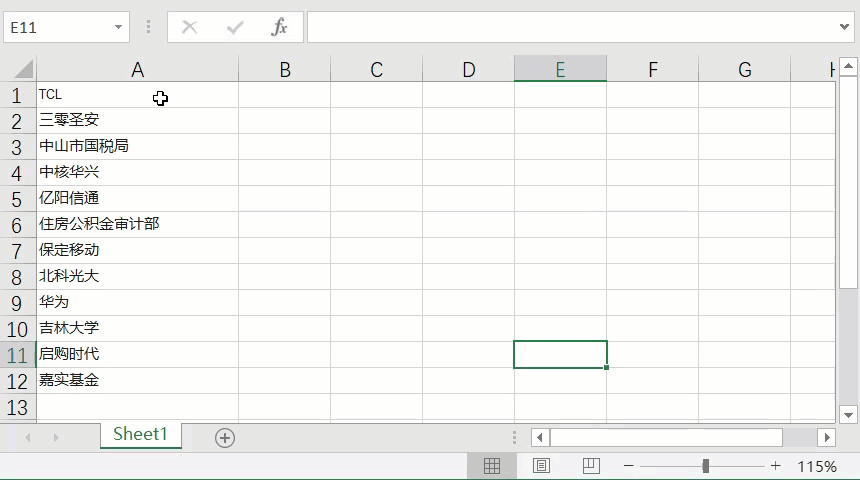Open the Insert Function fx dialog
This screenshot has width=860, height=480.
pos(279,27)
